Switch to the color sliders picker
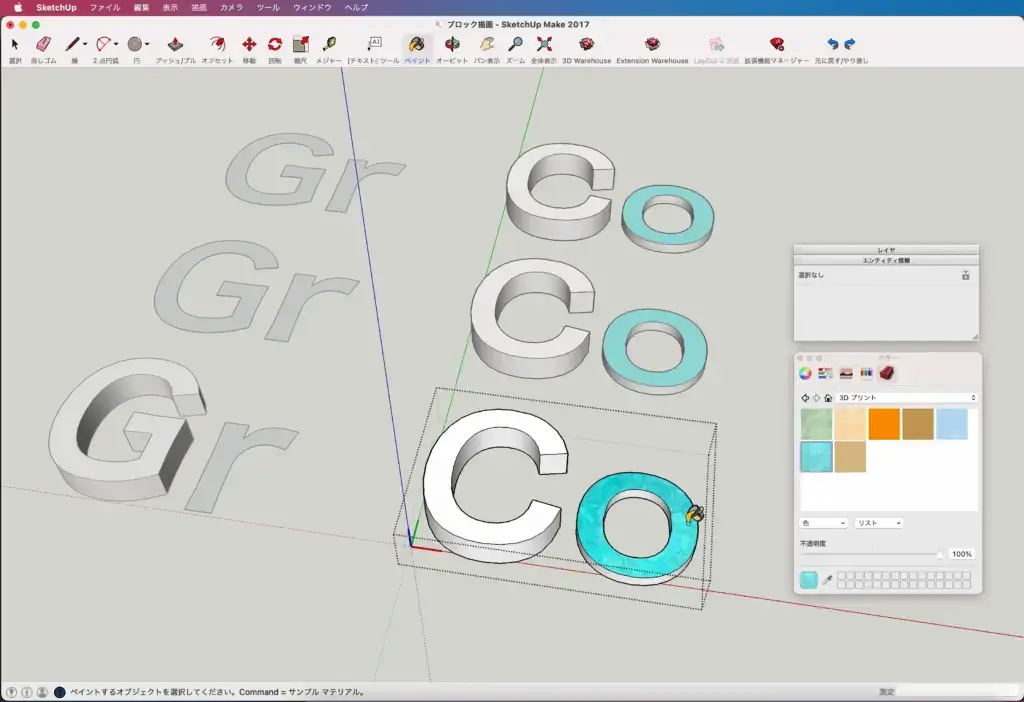This screenshot has height=702, width=1024. (x=825, y=373)
